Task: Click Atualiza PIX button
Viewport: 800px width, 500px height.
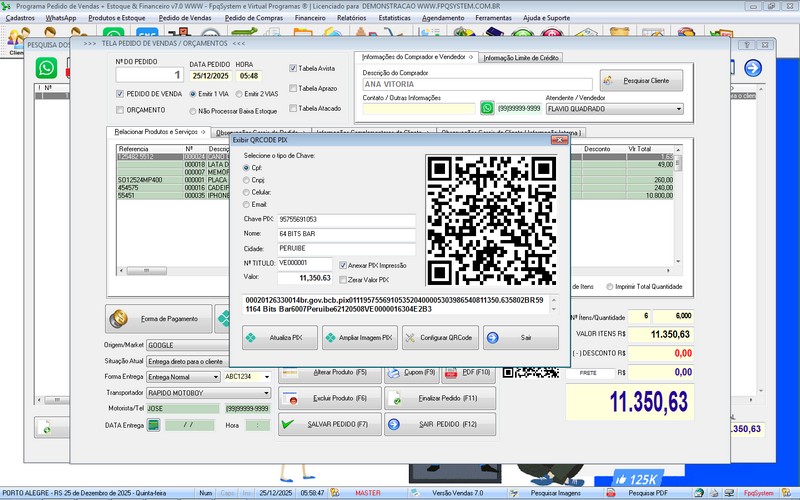Action: (x=280, y=338)
